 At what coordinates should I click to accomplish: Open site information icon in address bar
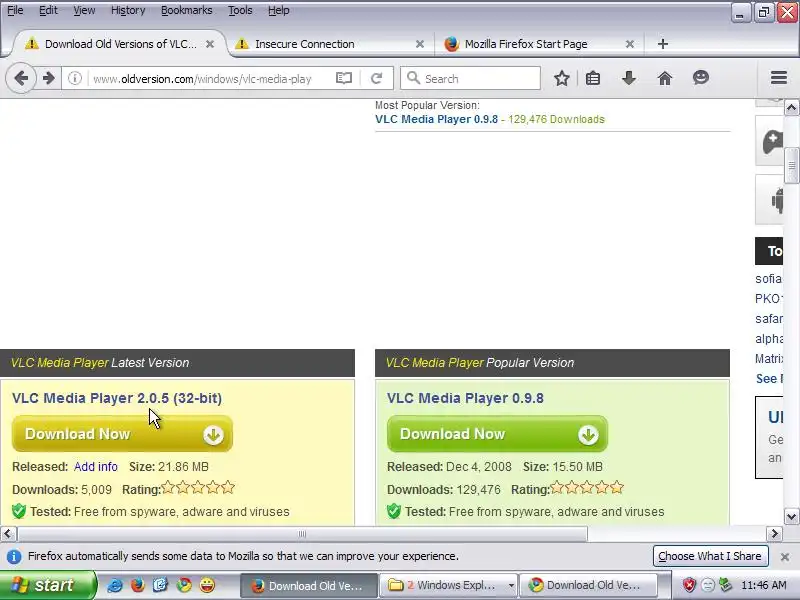click(74, 79)
